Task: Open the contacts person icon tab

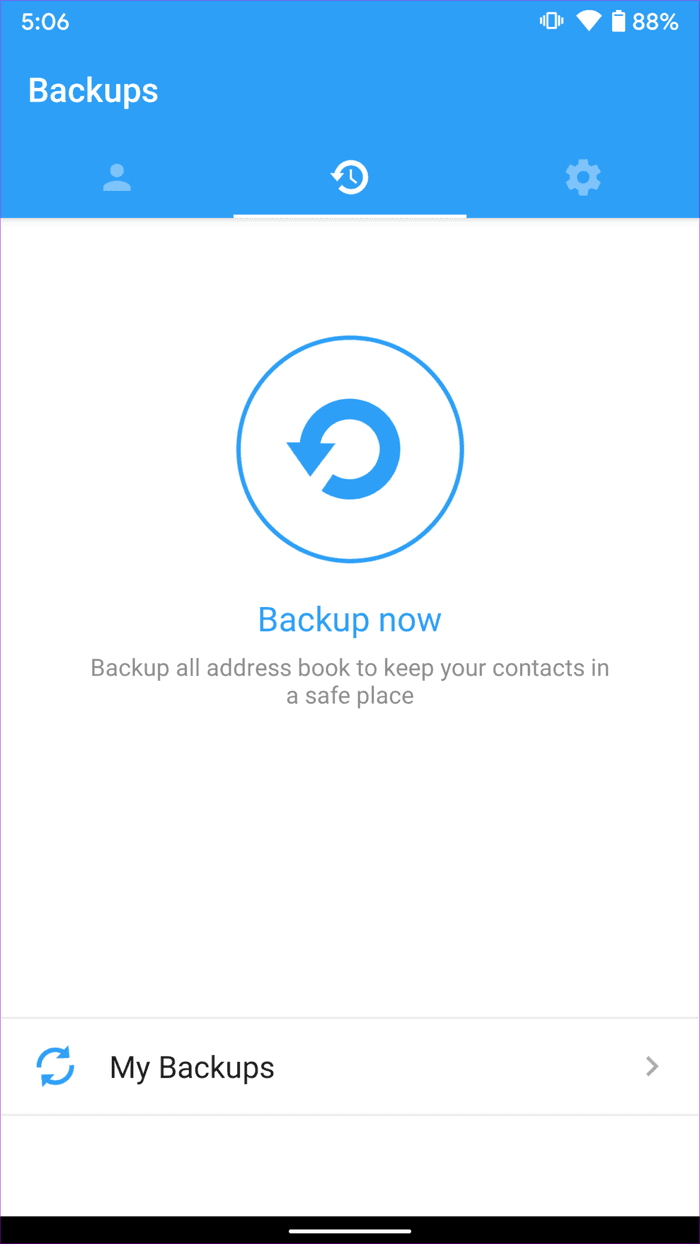Action: [117, 178]
